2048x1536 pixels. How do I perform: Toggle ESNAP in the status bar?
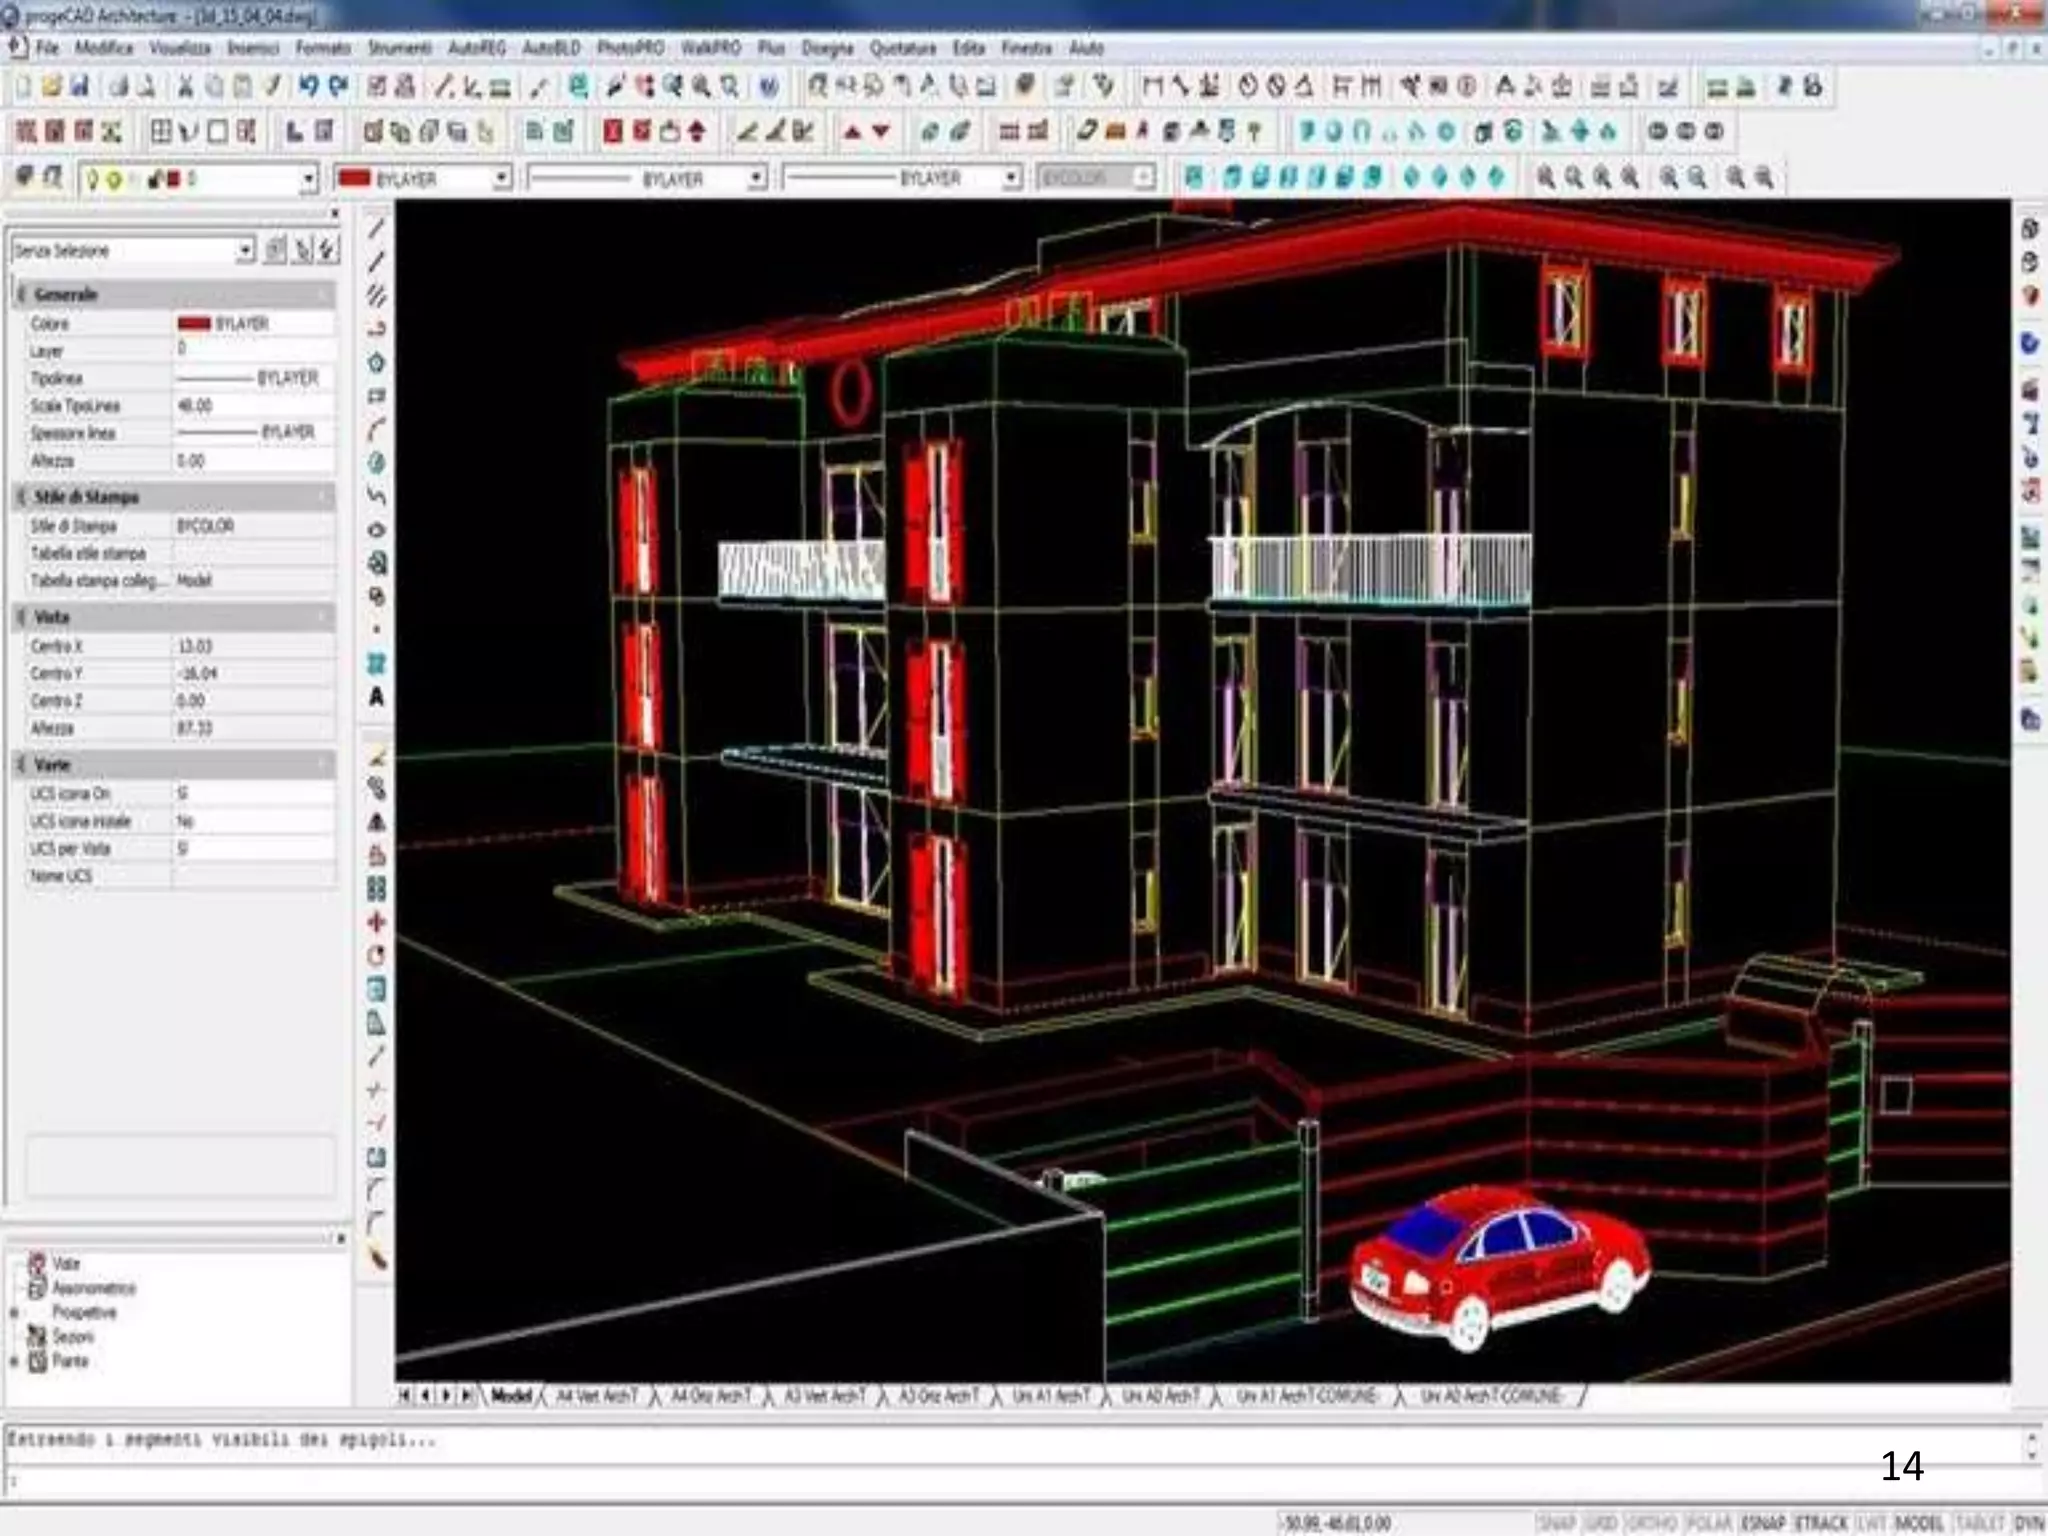coord(1764,1523)
